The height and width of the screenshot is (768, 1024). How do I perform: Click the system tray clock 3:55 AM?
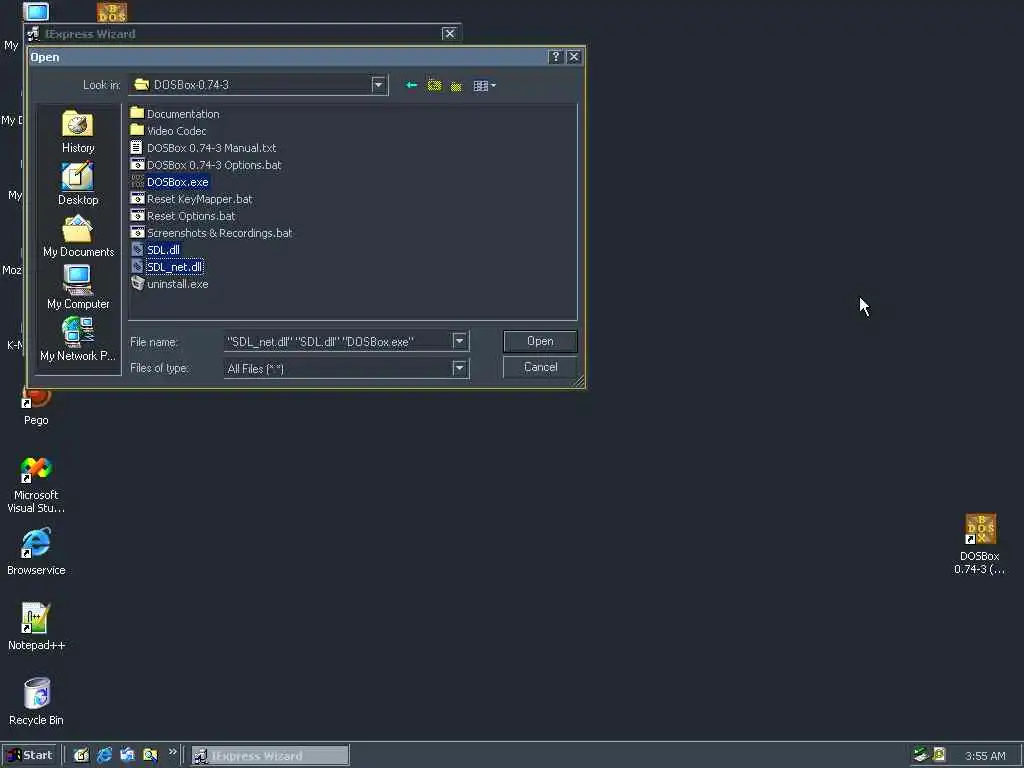(x=985, y=756)
